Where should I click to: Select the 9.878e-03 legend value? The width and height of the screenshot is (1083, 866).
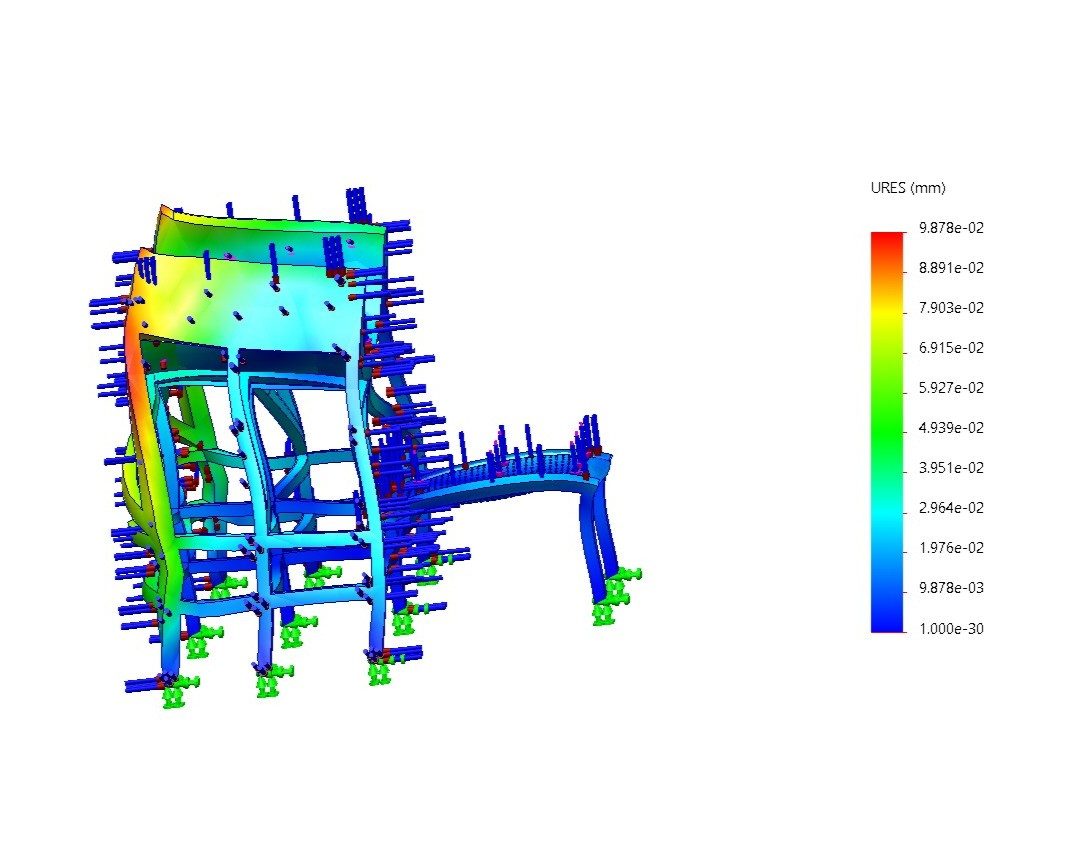coord(951,588)
